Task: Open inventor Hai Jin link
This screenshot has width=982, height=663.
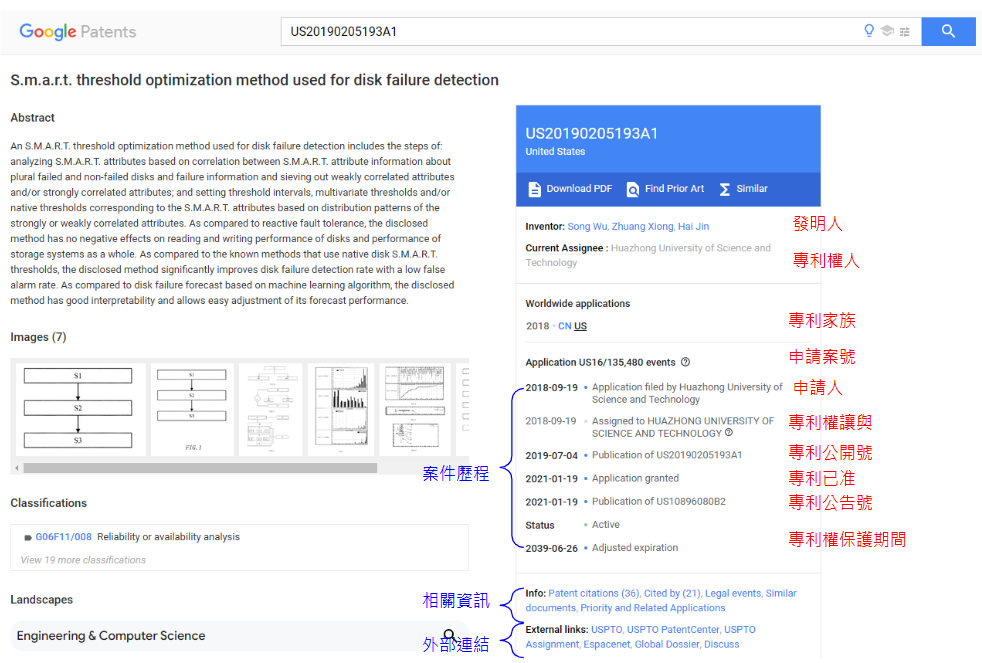Action: coord(693,226)
